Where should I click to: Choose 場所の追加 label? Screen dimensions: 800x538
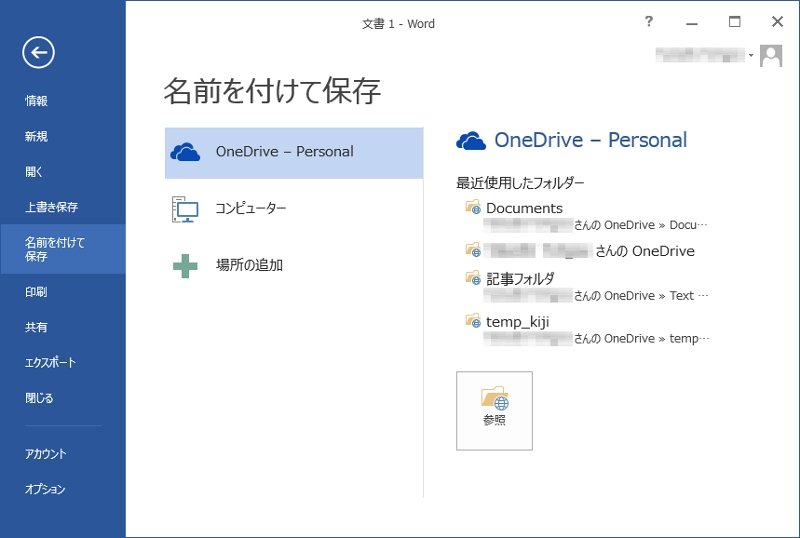click(249, 265)
